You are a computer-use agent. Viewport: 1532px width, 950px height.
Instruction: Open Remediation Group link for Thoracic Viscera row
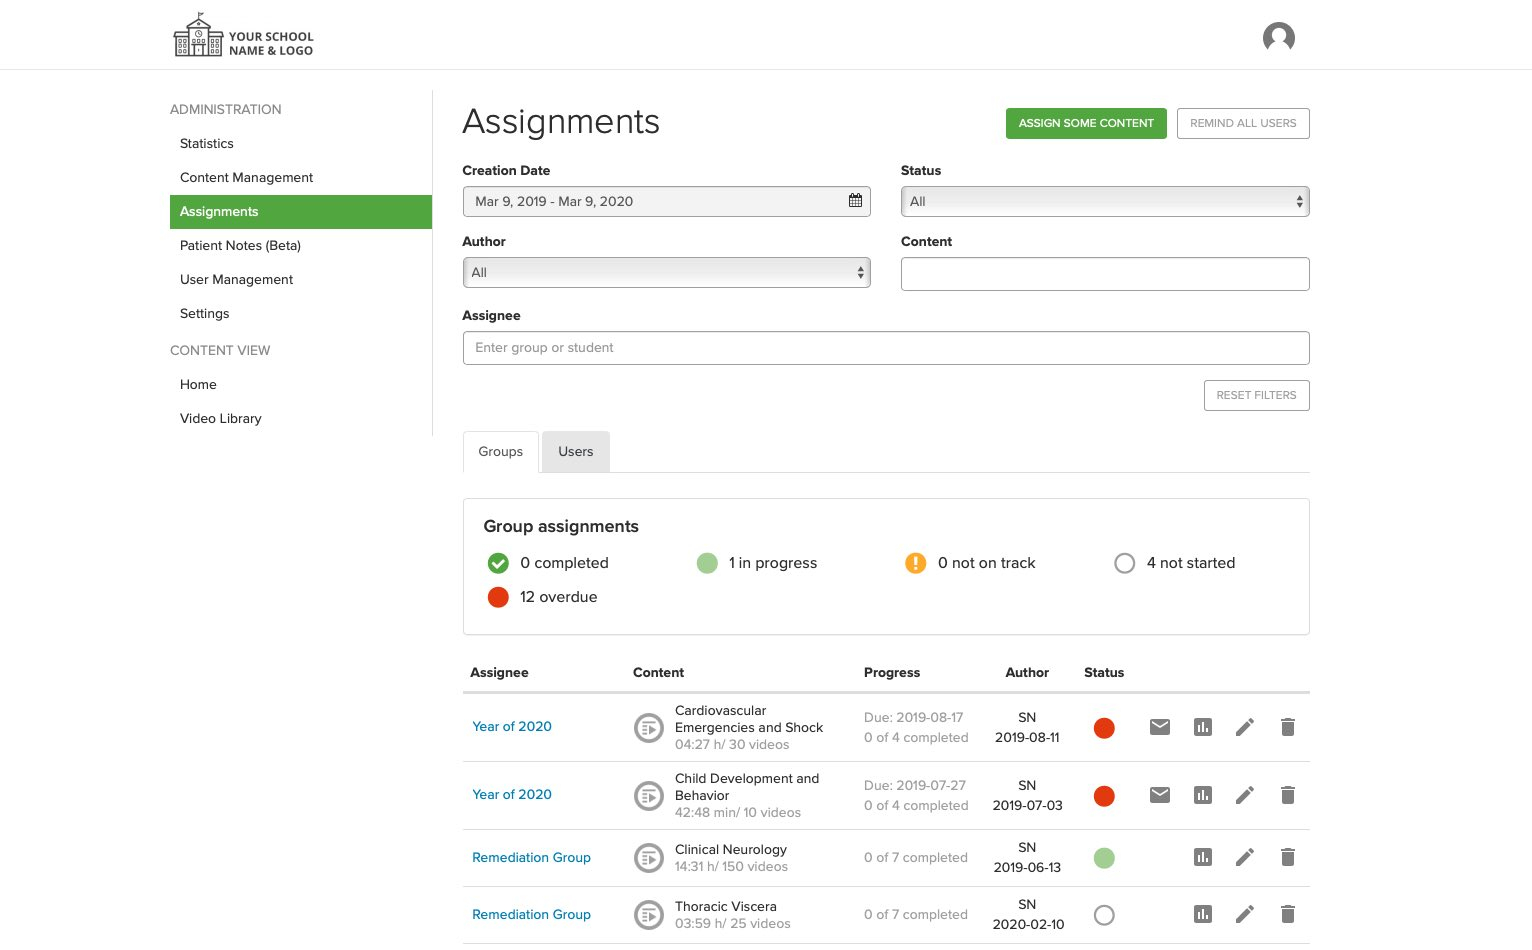click(531, 915)
